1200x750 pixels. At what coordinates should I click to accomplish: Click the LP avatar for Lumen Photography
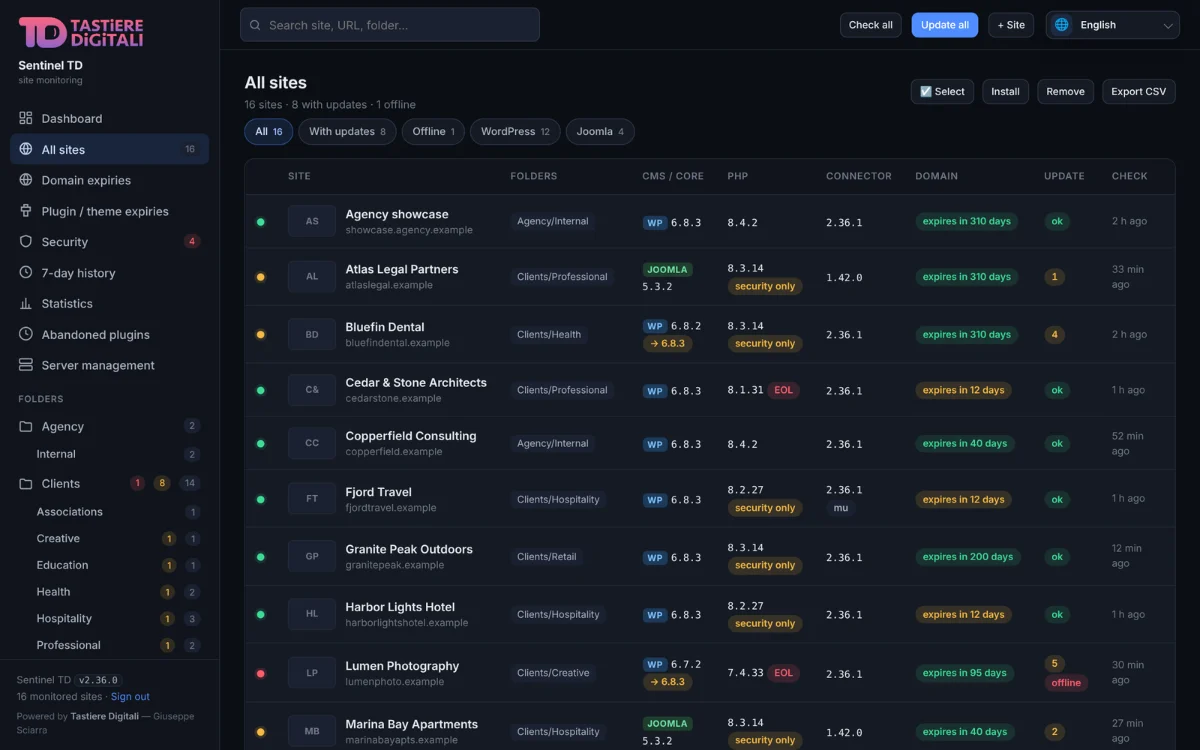[312, 673]
